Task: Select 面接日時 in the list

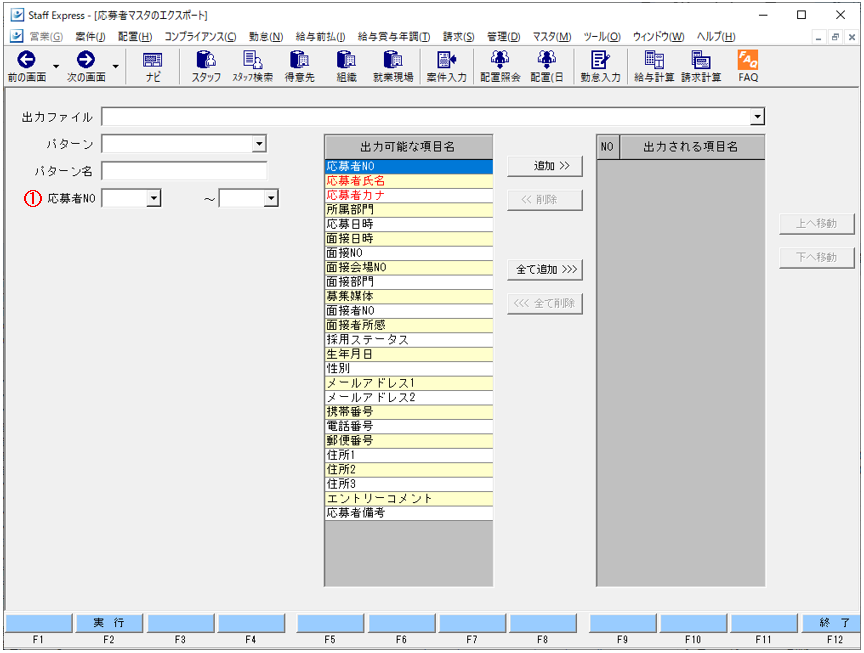Action: click(409, 239)
